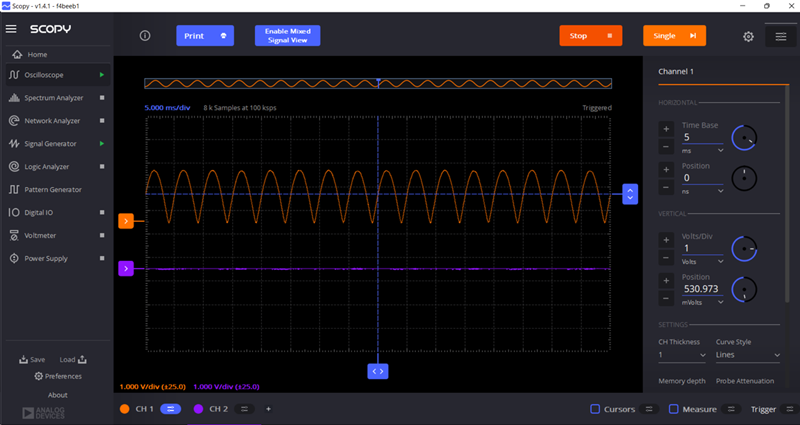The image size is (800, 425).
Task: Toggle the right-side hamburger menu panel
Action: tap(781, 37)
